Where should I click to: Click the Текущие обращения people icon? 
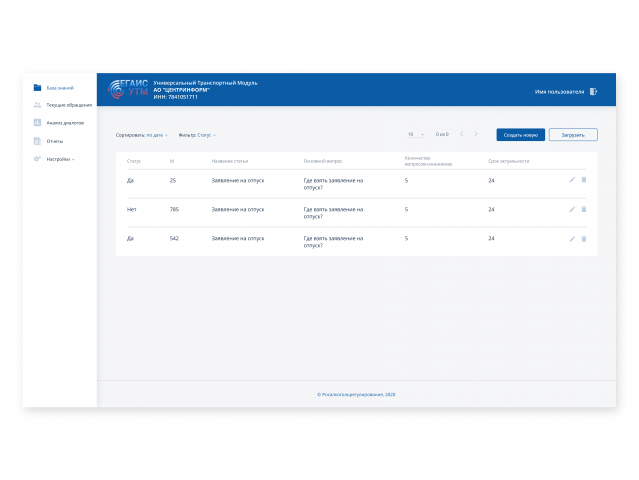tap(37, 105)
